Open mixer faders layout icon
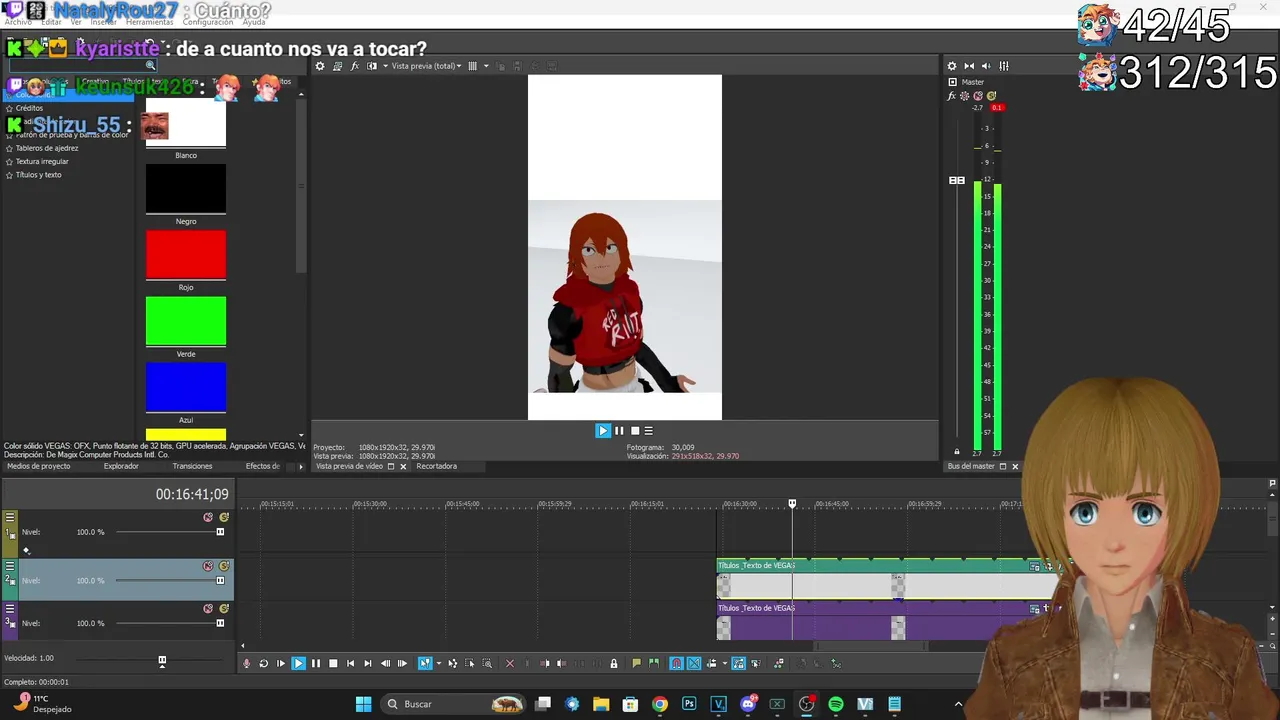This screenshot has width=1280, height=720. click(1004, 66)
